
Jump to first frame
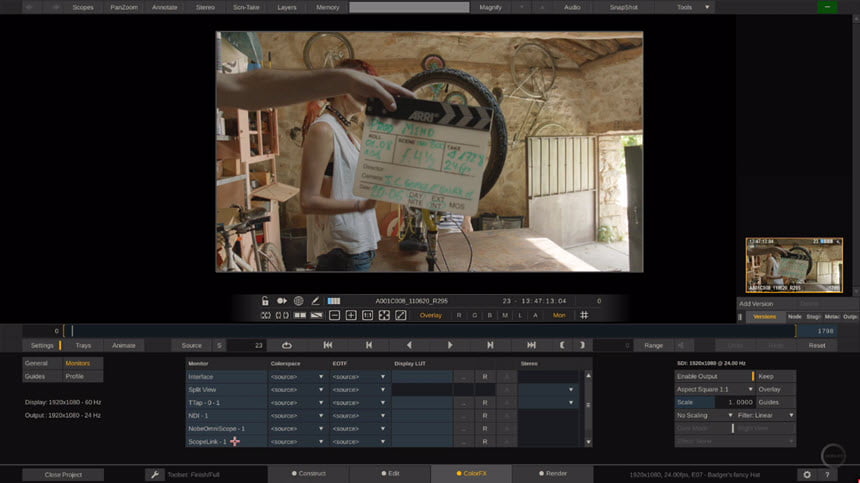pyautogui.click(x=328, y=345)
